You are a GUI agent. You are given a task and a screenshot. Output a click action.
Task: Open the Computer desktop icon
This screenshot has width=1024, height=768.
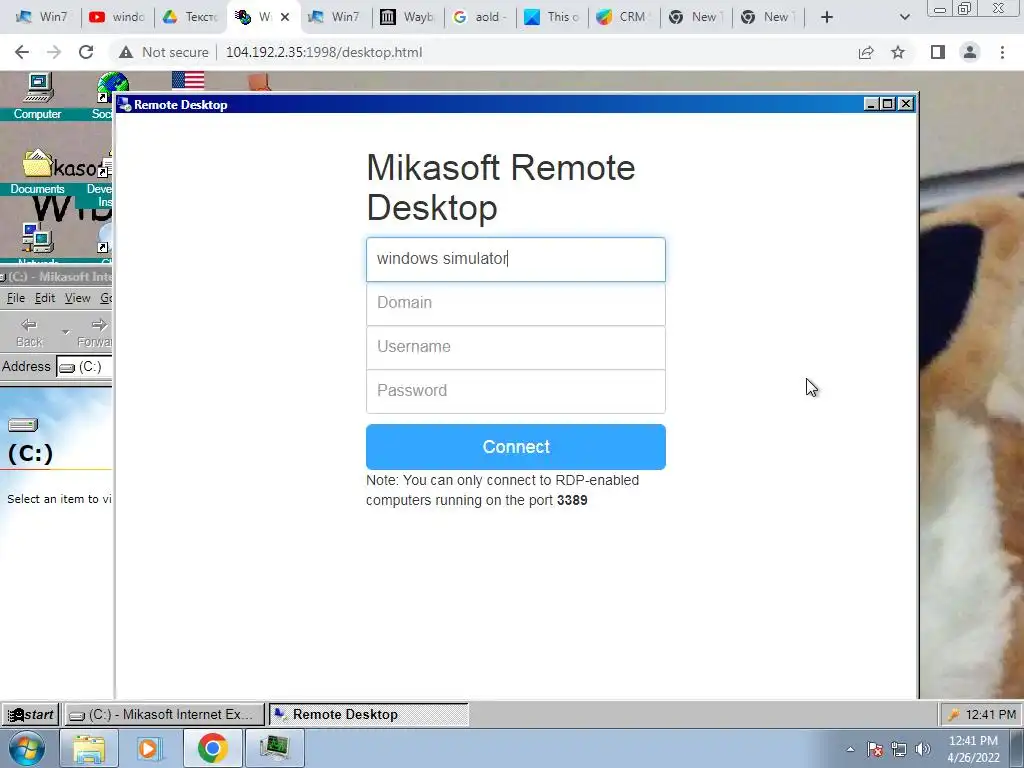tap(37, 96)
